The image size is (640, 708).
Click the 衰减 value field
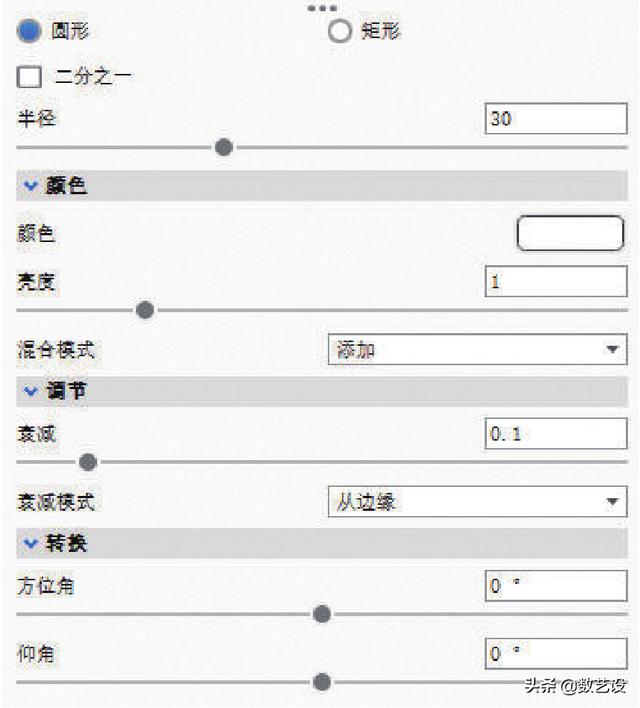point(556,433)
